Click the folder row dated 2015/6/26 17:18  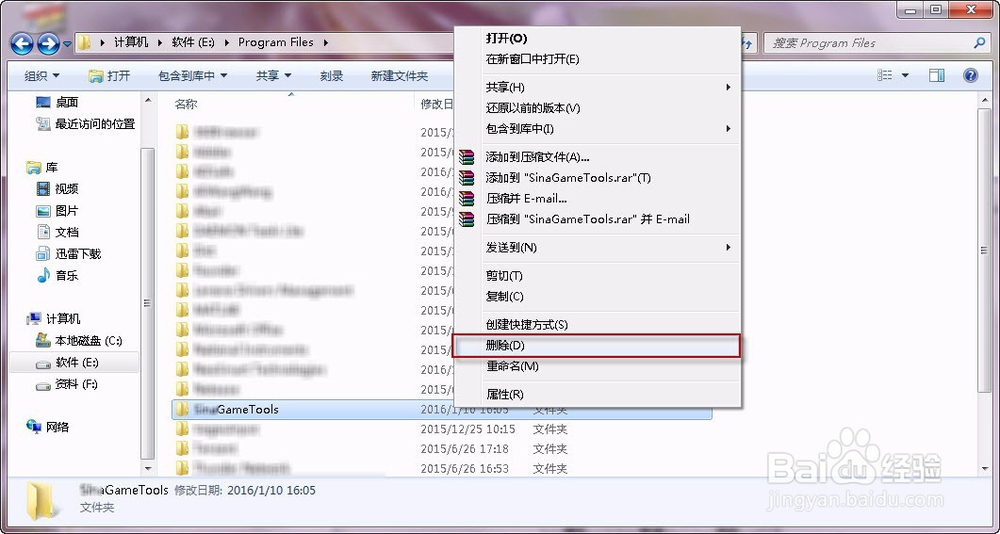(441, 449)
